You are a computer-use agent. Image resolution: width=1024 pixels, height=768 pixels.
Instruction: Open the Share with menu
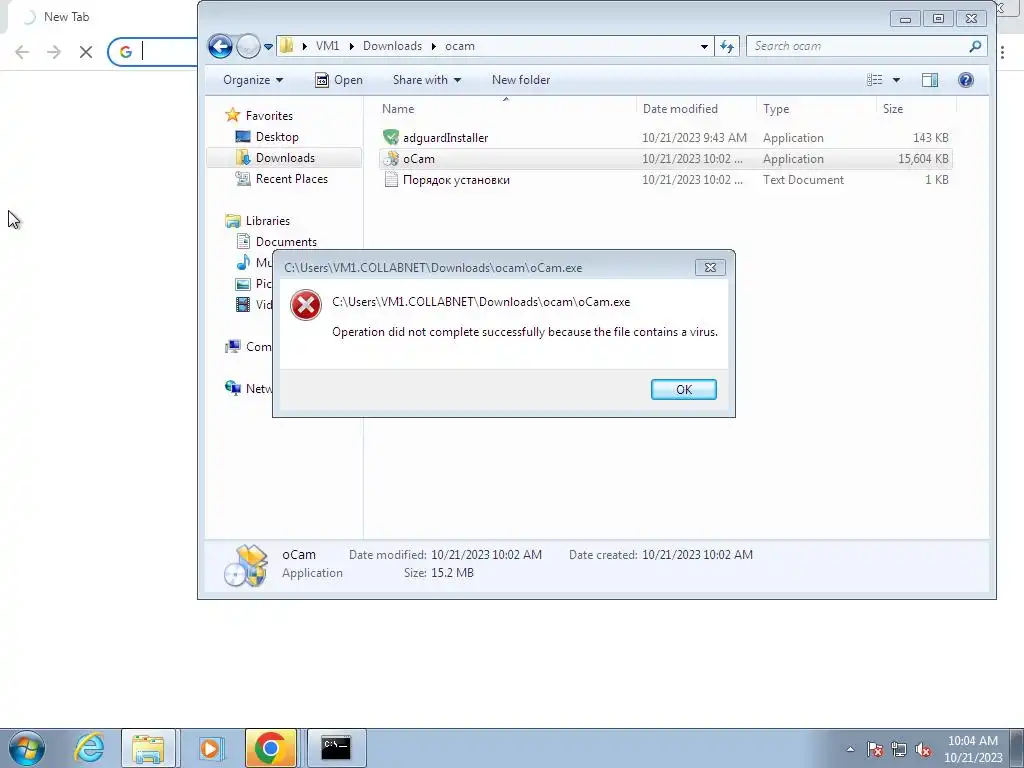[426, 80]
